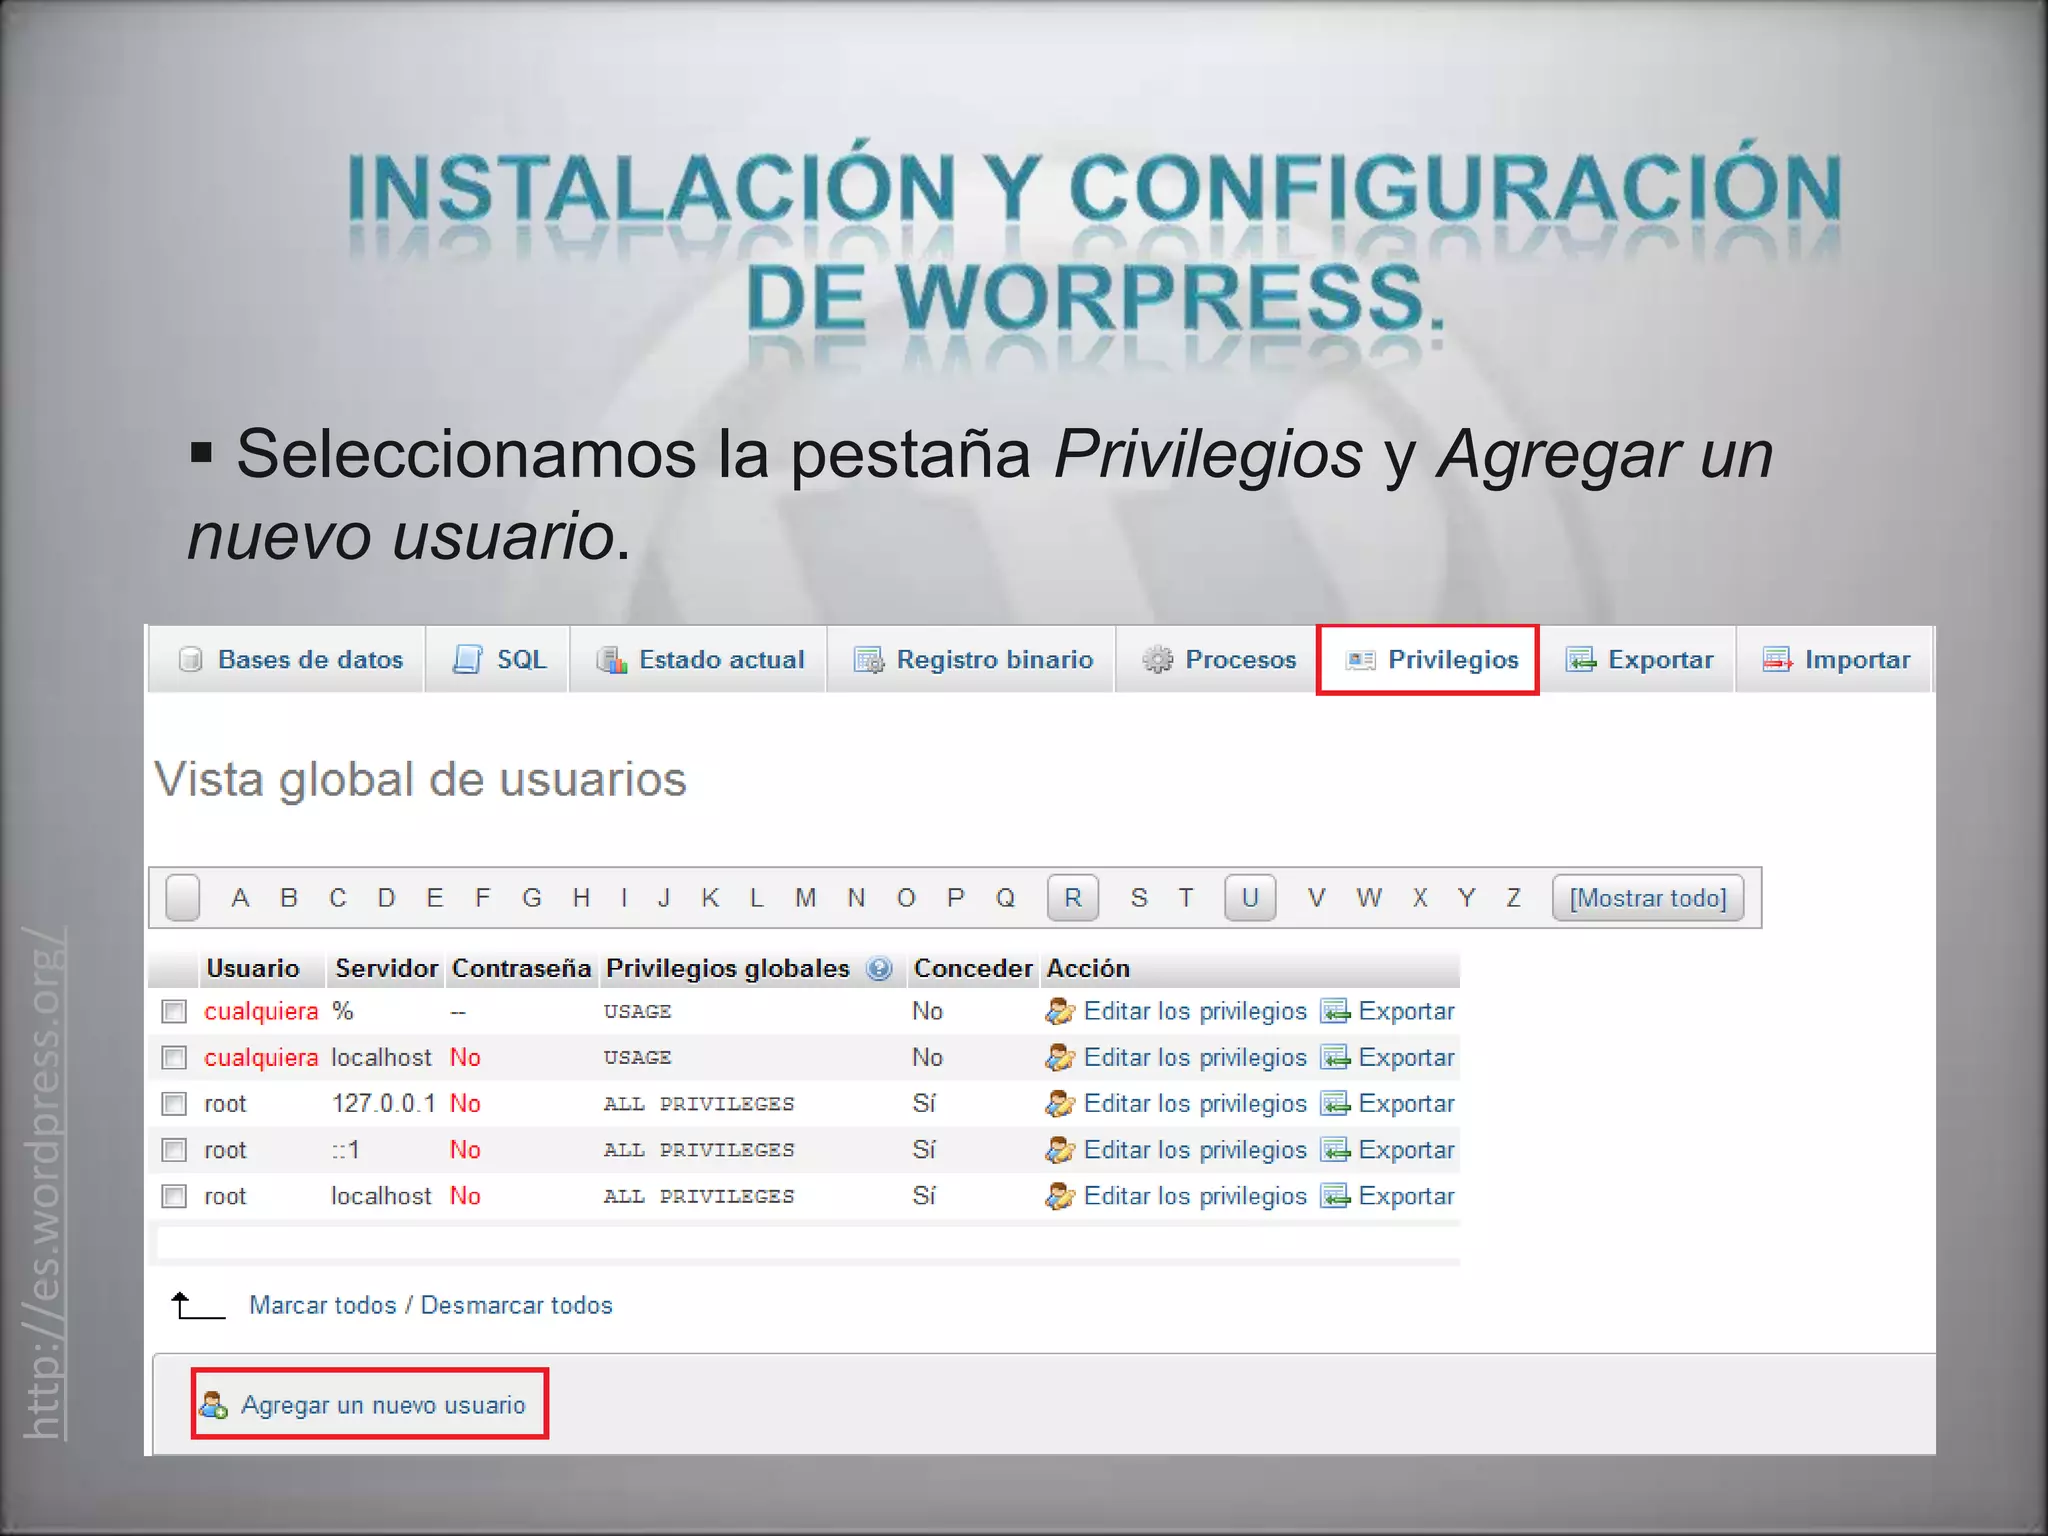Viewport: 2048px width, 1536px height.
Task: Export the root 127.0.0.1 user
Action: click(1406, 1103)
